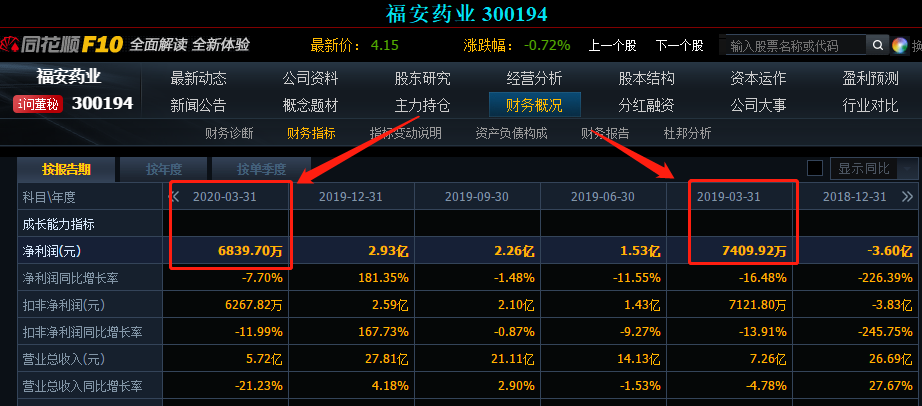Click the 同花顺 F10 logo

(x=62, y=45)
